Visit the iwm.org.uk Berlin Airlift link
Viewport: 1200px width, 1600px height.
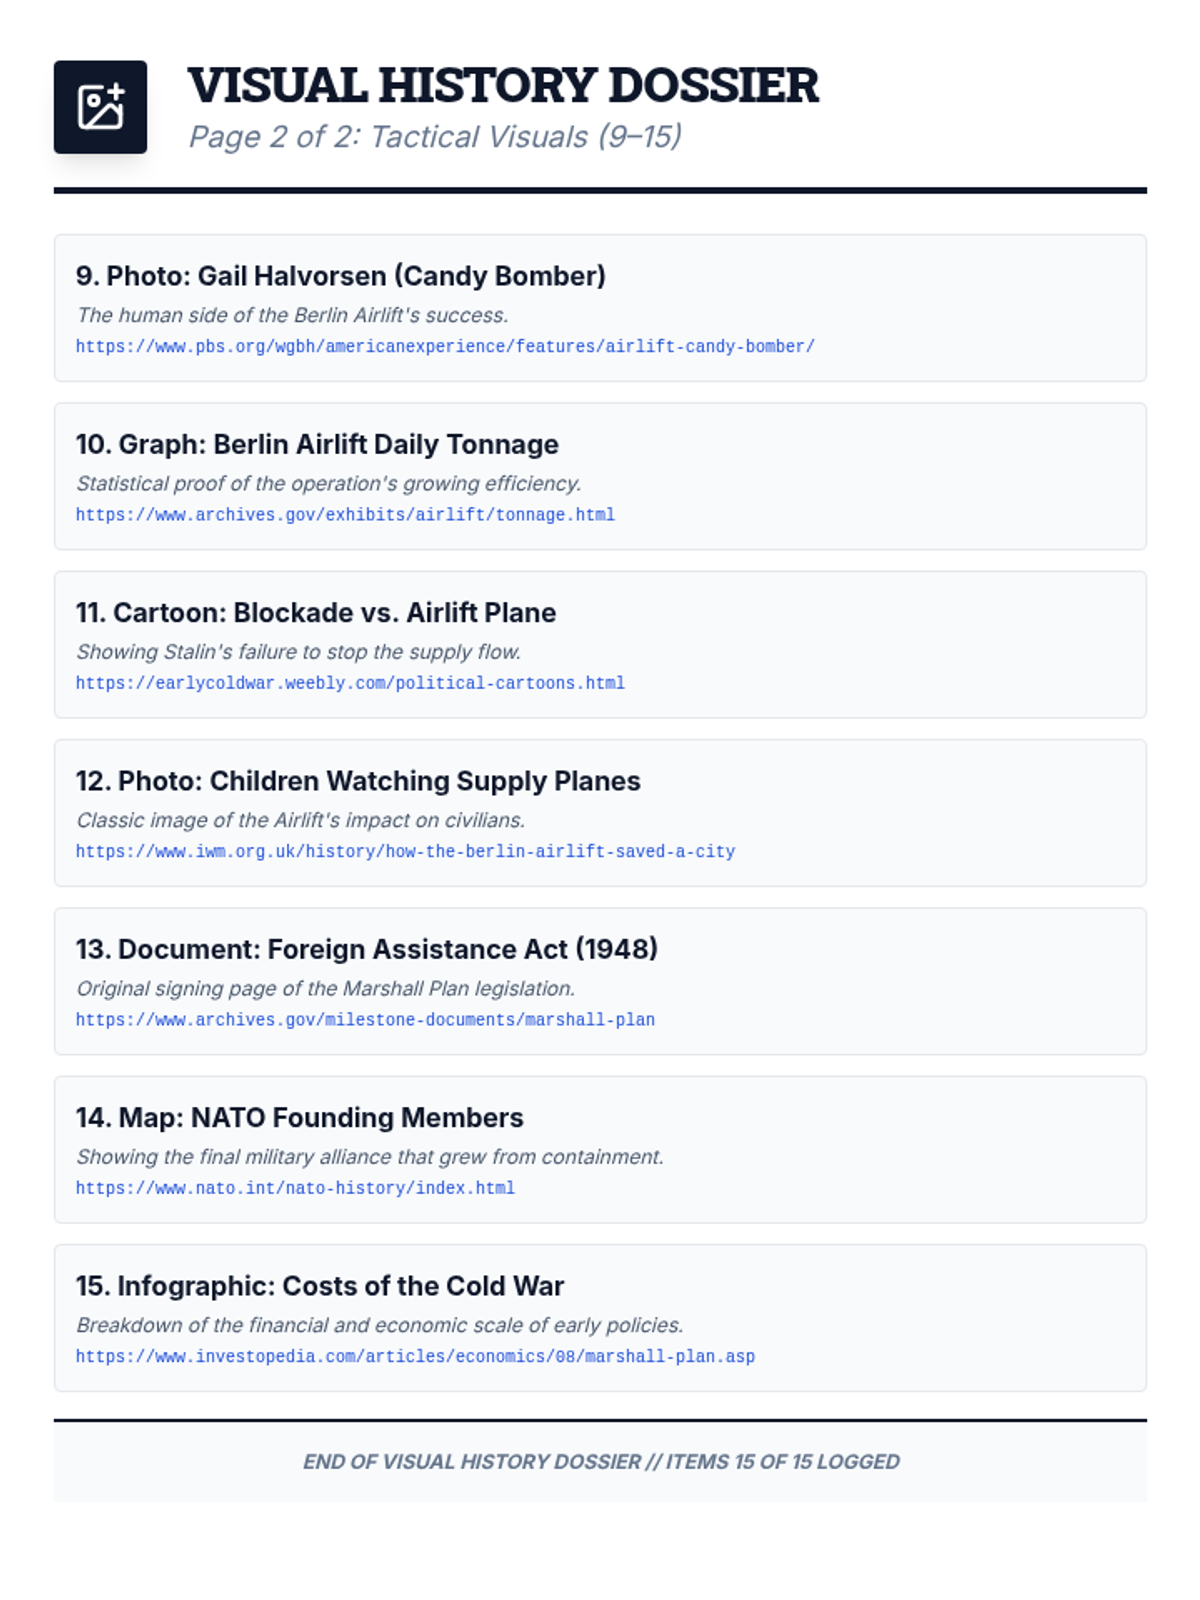tap(405, 852)
